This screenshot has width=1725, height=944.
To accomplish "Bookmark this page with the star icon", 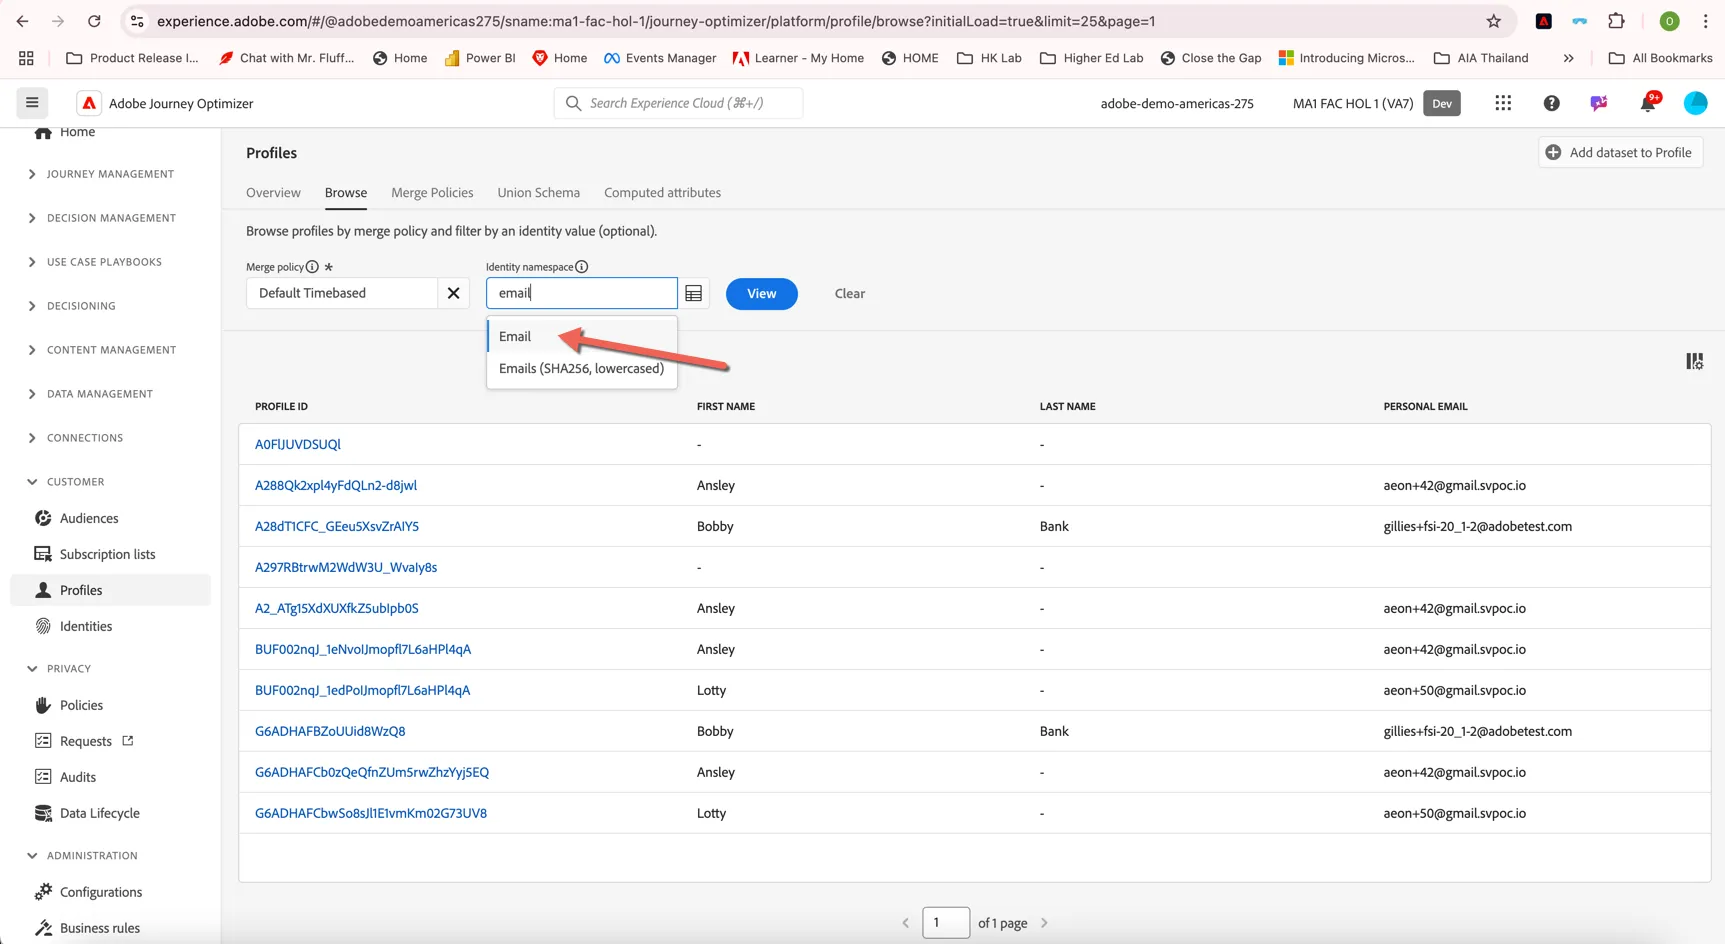I will point(1493,21).
